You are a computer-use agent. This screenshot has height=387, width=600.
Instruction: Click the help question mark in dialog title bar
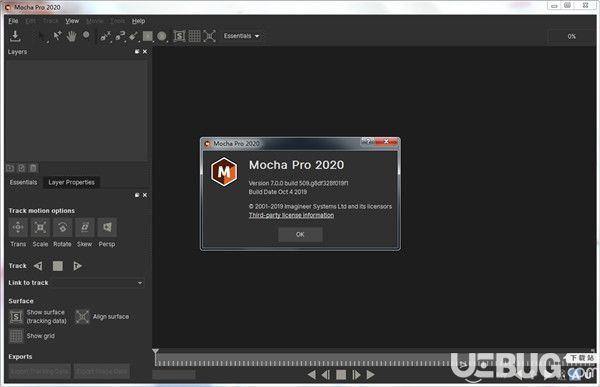pos(367,142)
